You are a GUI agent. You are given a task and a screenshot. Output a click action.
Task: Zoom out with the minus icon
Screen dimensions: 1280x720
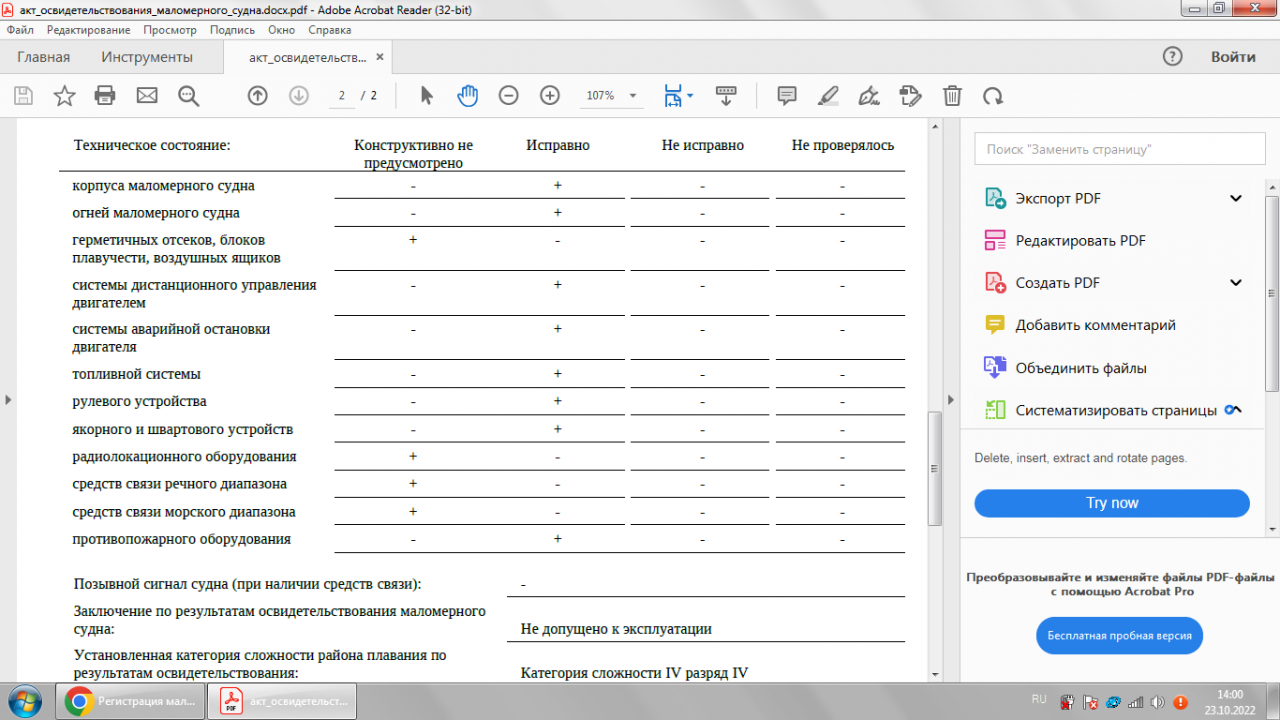click(509, 96)
